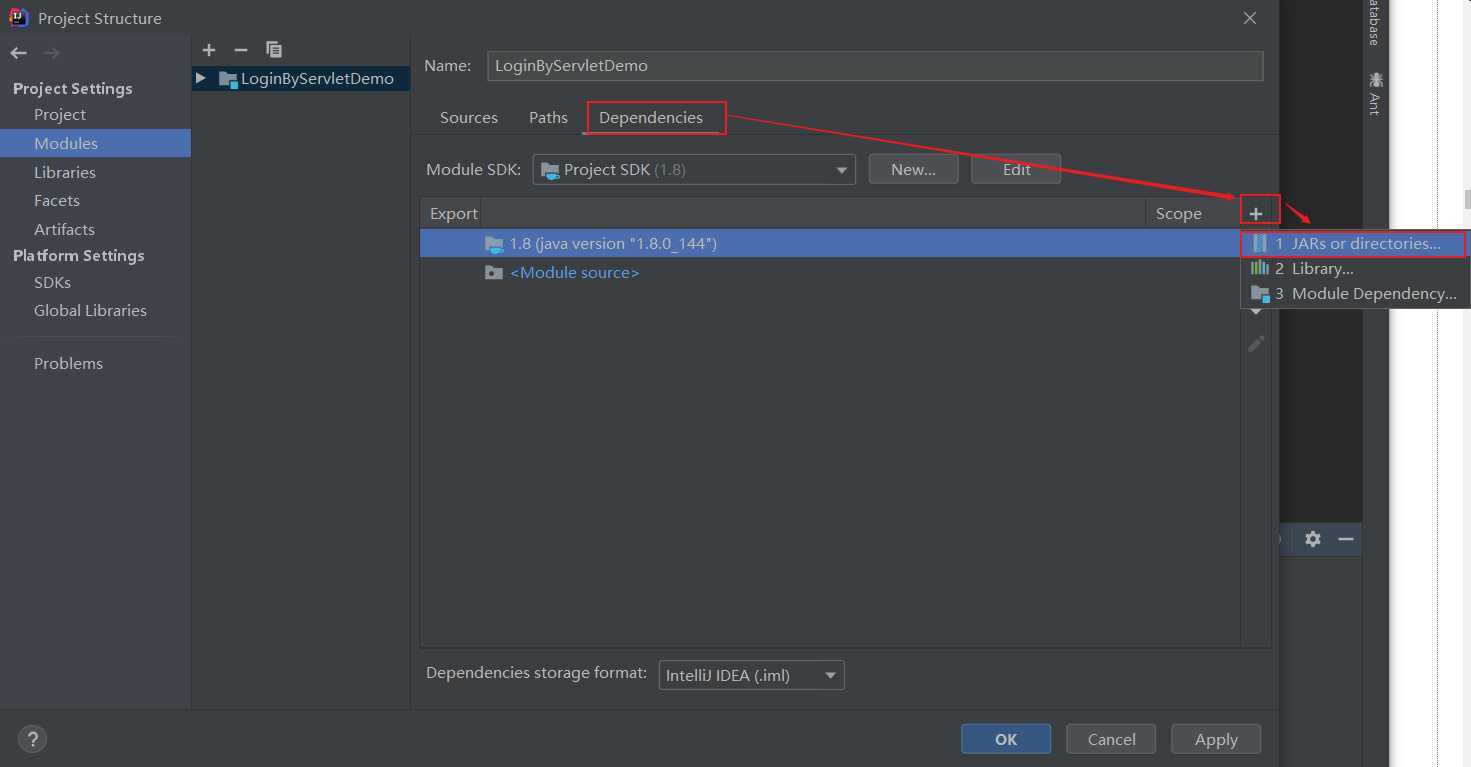Screen dimensions: 1471x767
Task: Open Dependencies storage format dropdown
Action: tap(751, 675)
